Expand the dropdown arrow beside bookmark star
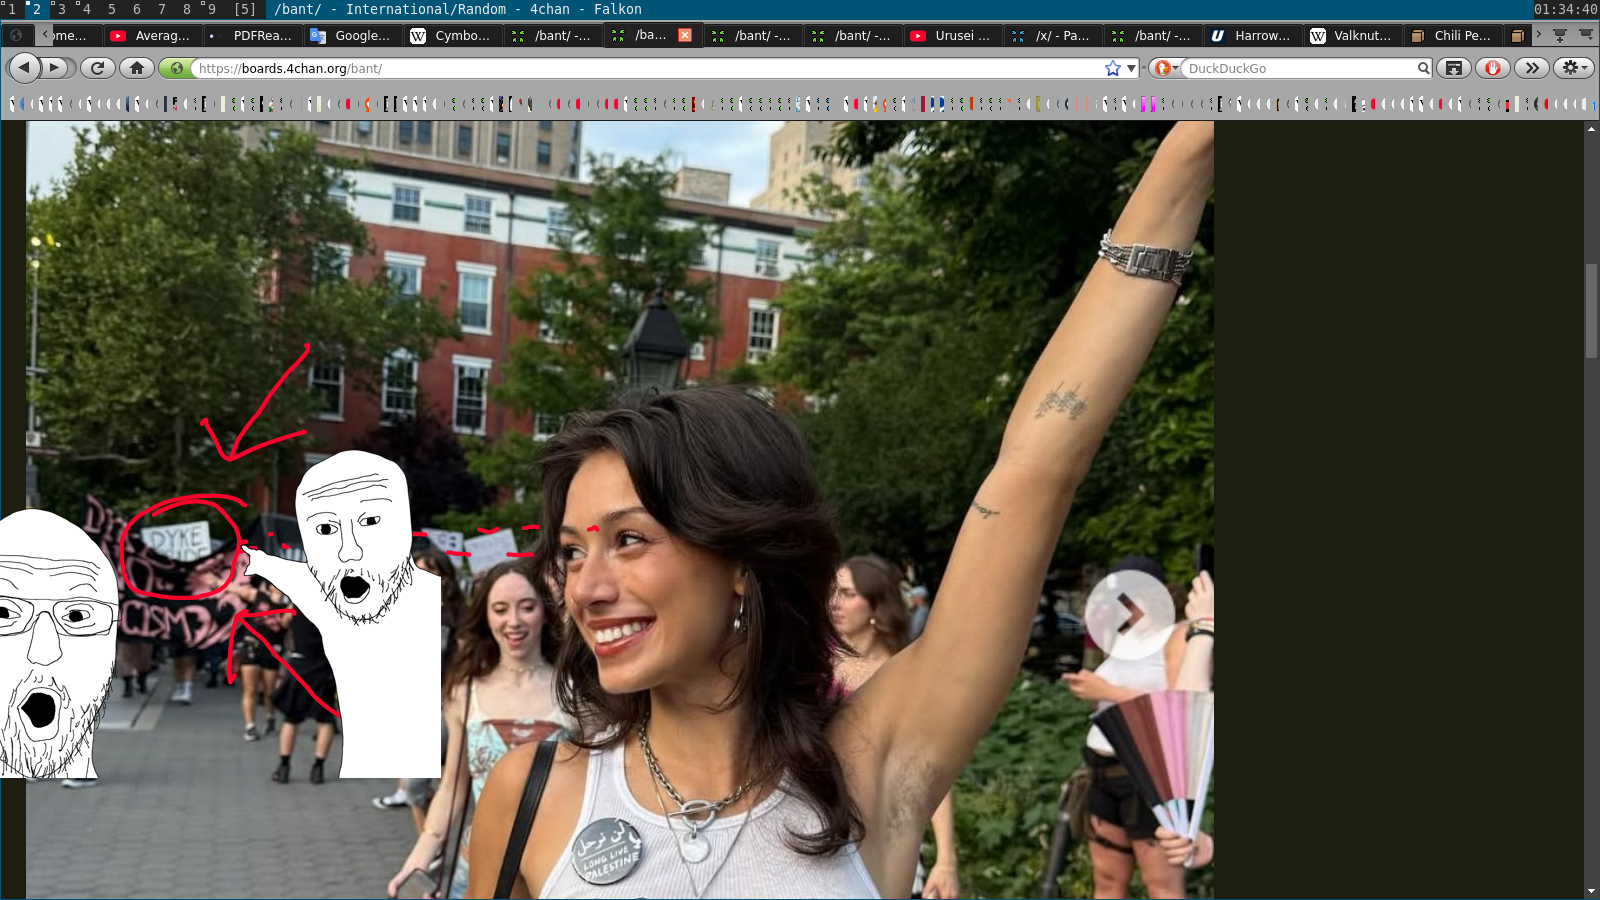Image resolution: width=1600 pixels, height=900 pixels. 1131,68
